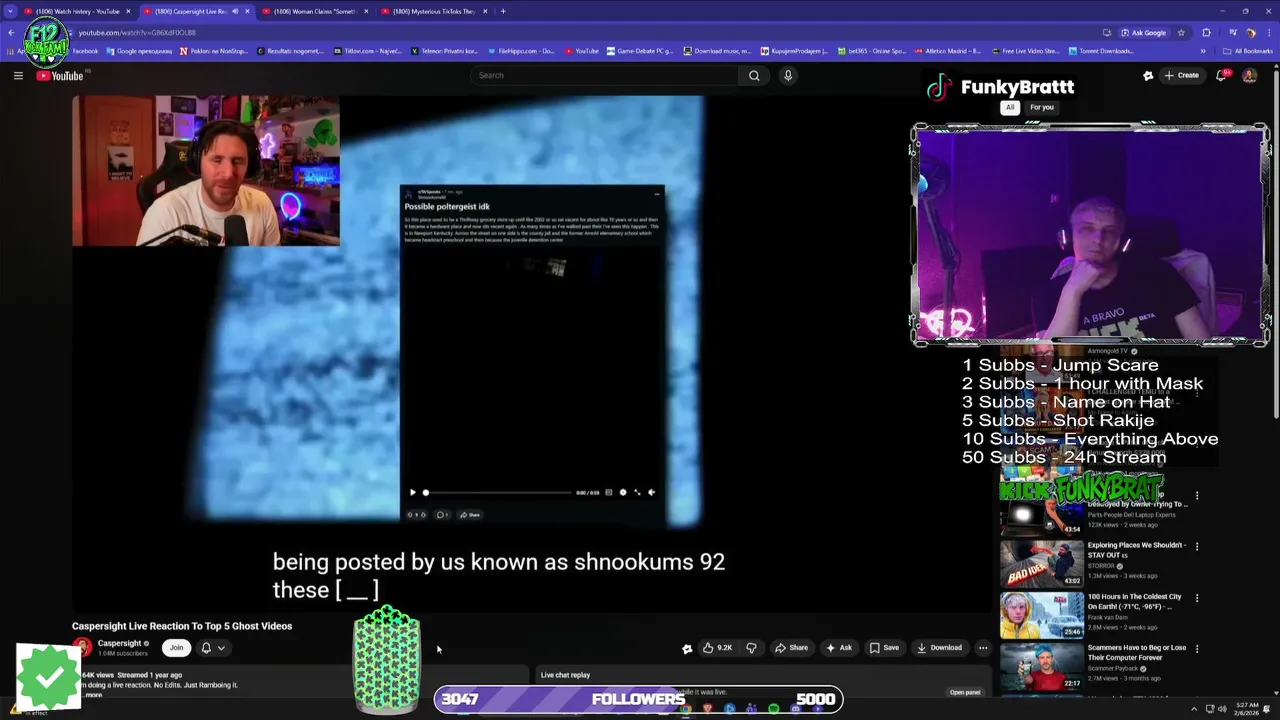
Task: Open the 'FileHippo.com' bookmark
Action: 520,51
